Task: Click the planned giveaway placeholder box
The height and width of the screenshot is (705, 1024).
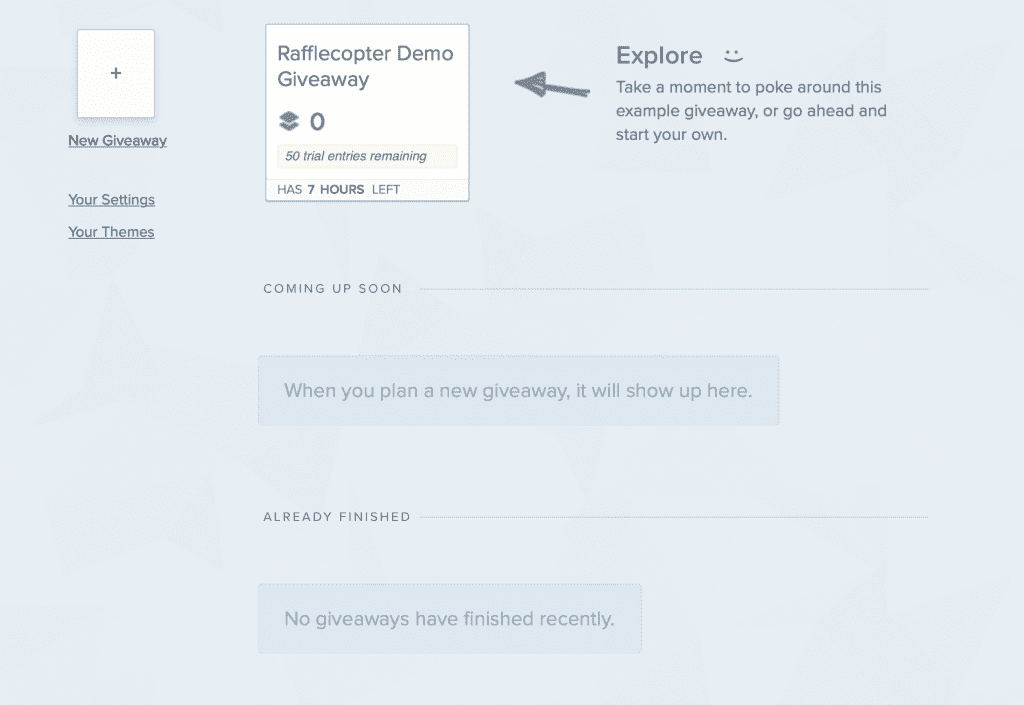Action: 518,390
